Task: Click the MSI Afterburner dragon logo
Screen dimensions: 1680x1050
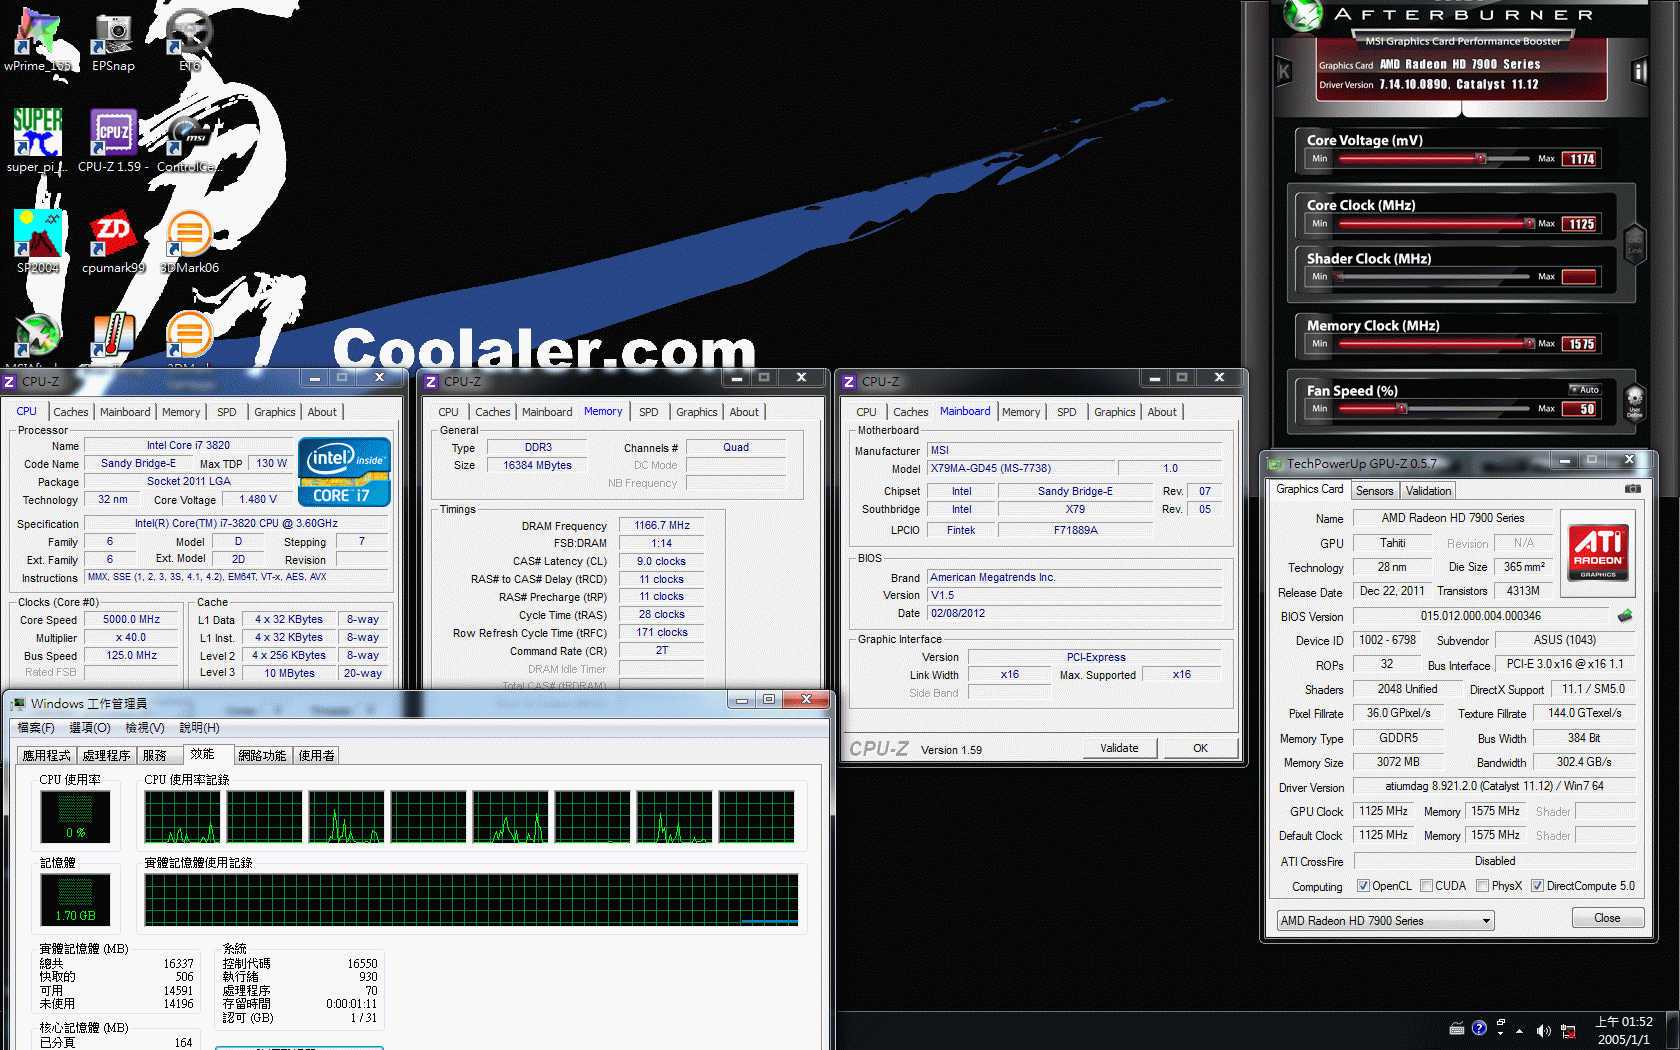Action: click(x=1303, y=14)
